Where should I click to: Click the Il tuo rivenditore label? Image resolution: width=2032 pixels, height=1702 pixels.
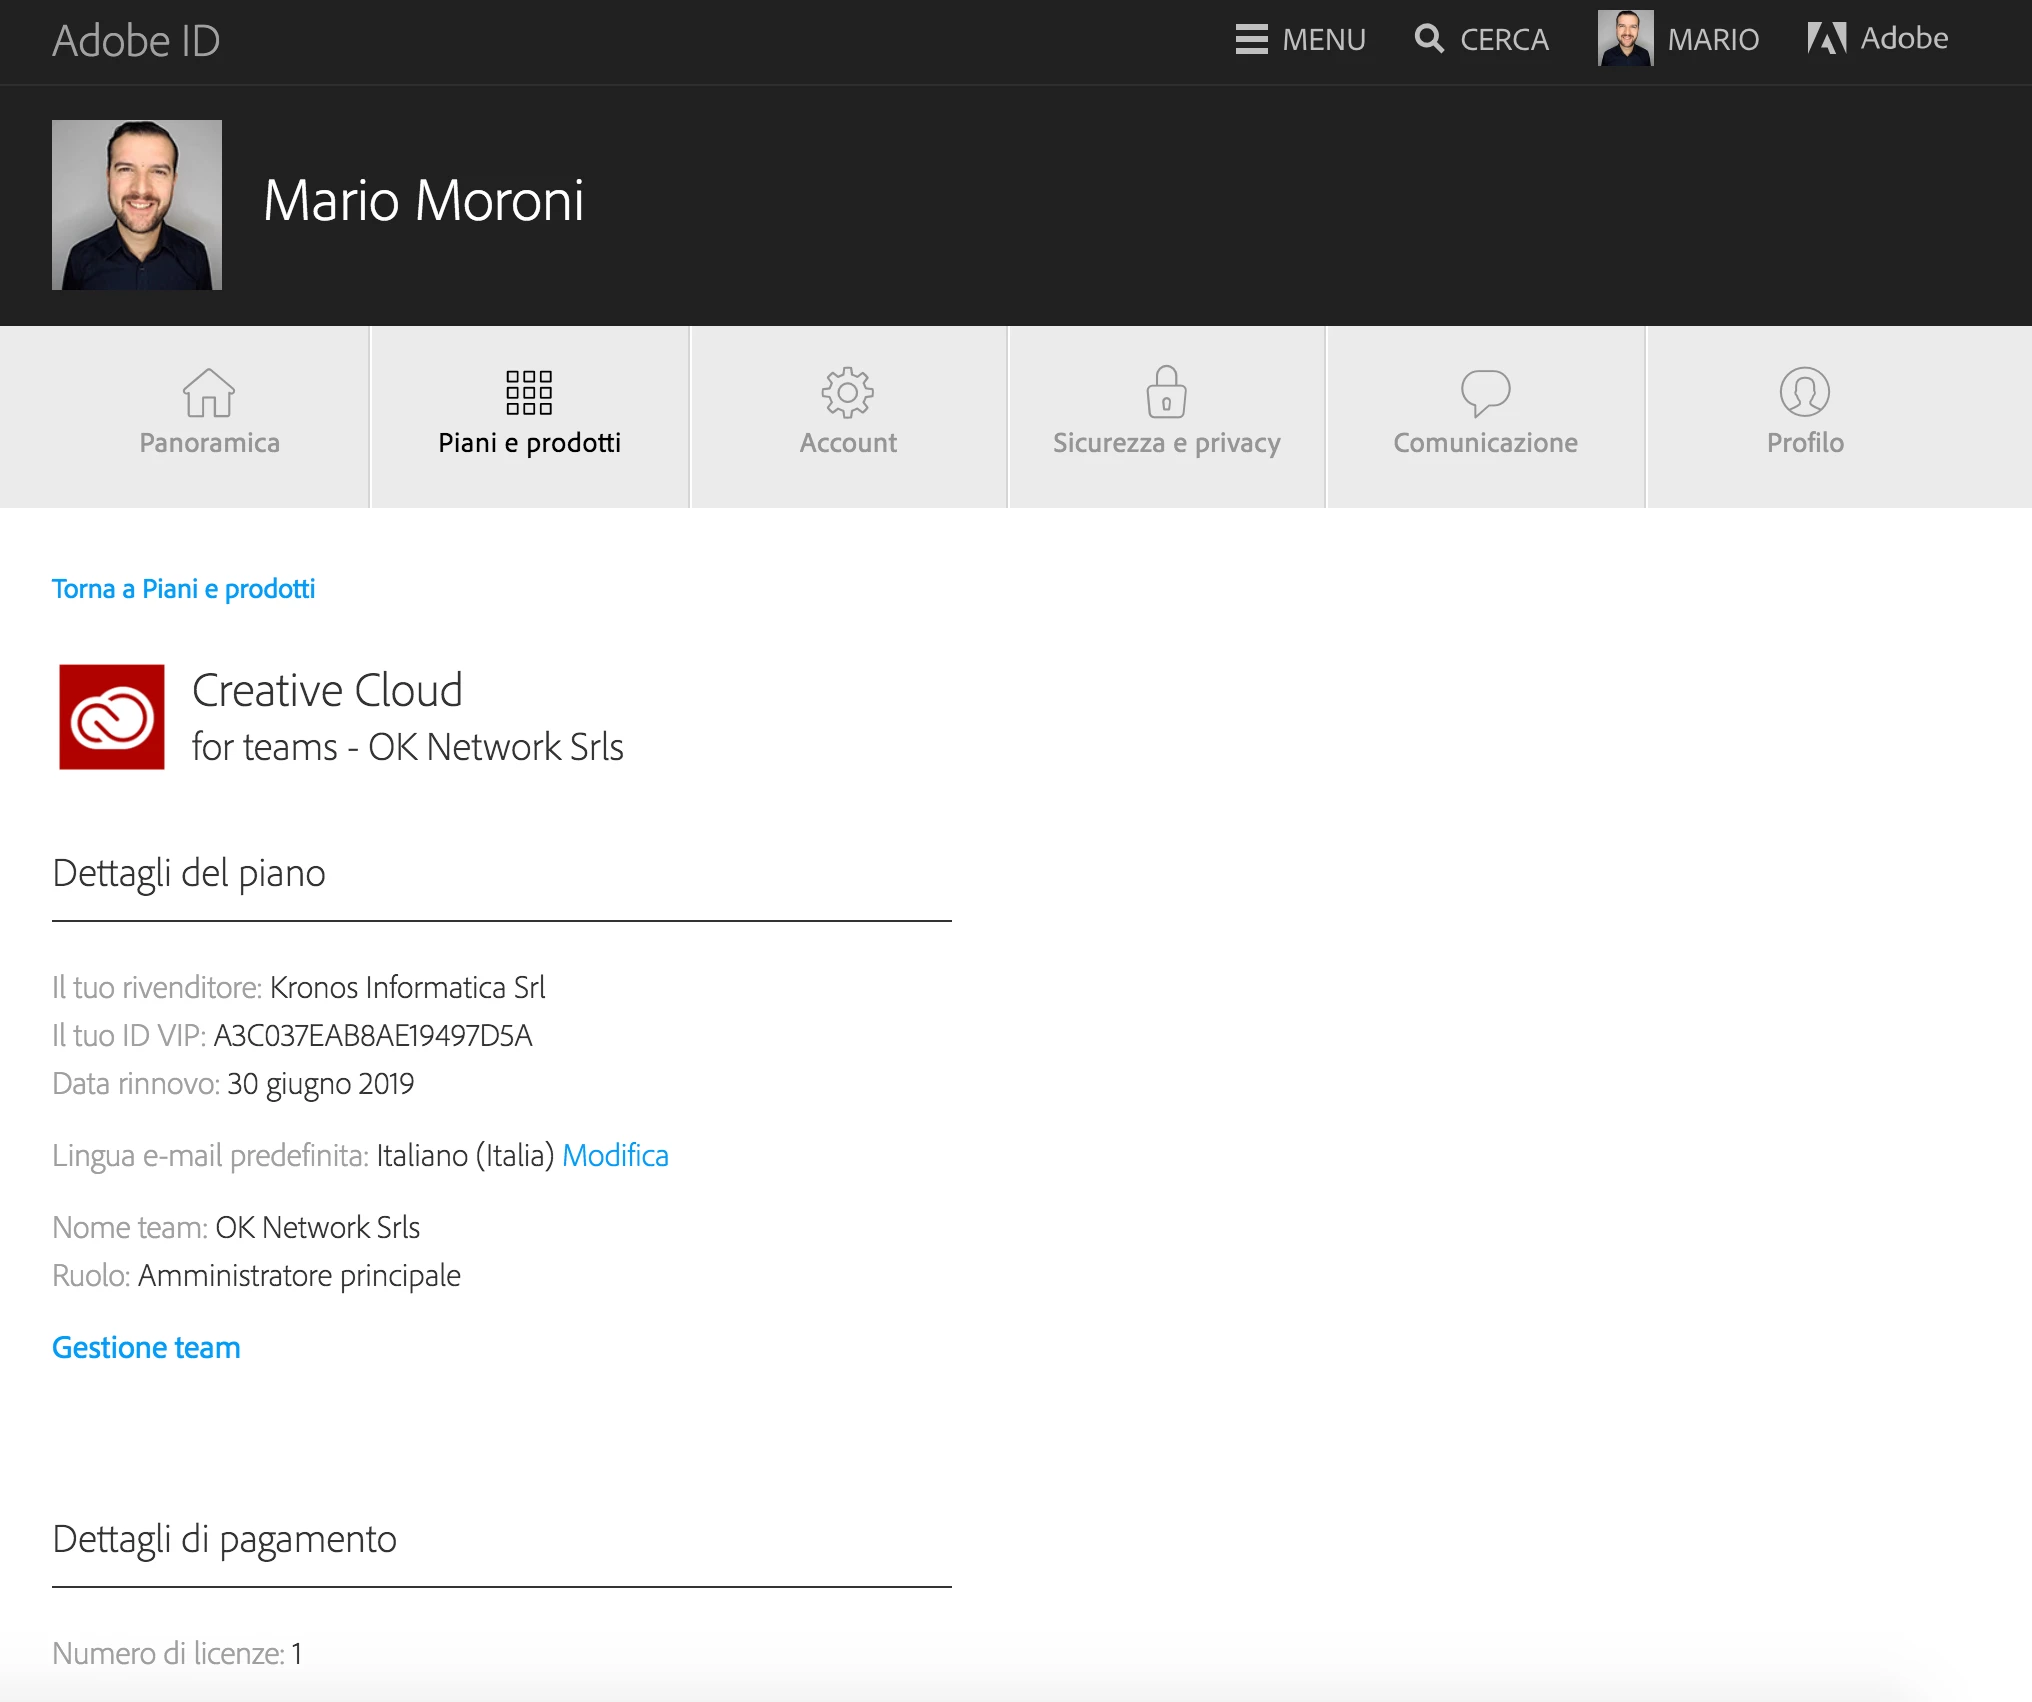(157, 987)
